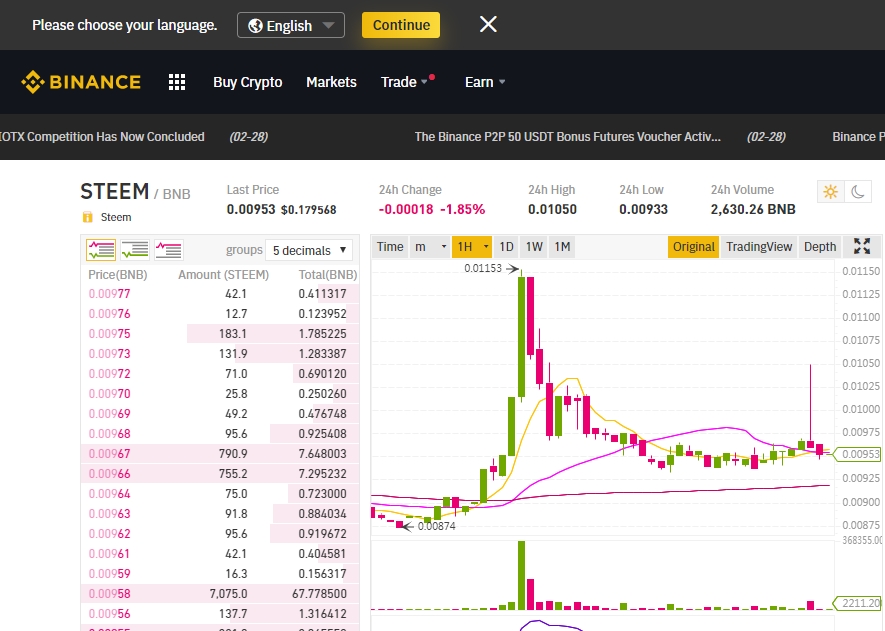885x631 pixels.
Task: Select the 1D chart interval
Action: click(x=506, y=247)
